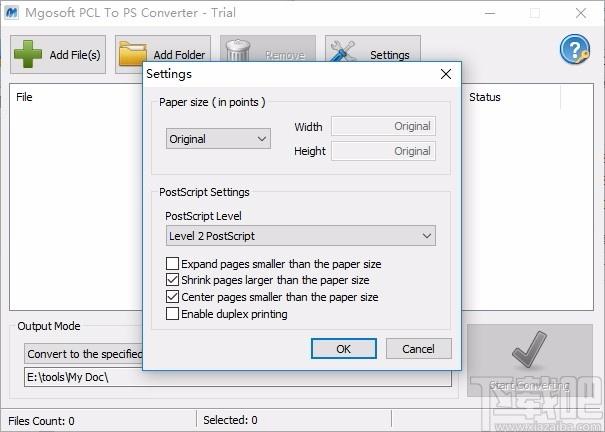This screenshot has height=432, width=605.
Task: Enable duplex printing checkbox
Action: coord(172,314)
